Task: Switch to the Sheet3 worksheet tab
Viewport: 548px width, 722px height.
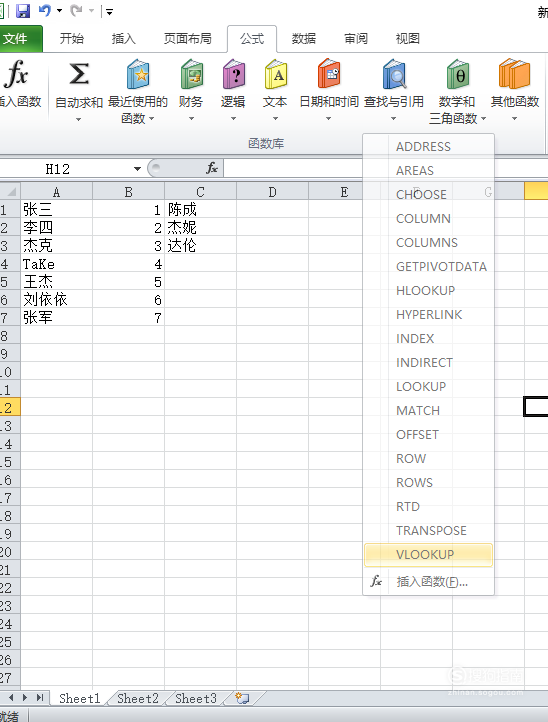Action: (196, 699)
